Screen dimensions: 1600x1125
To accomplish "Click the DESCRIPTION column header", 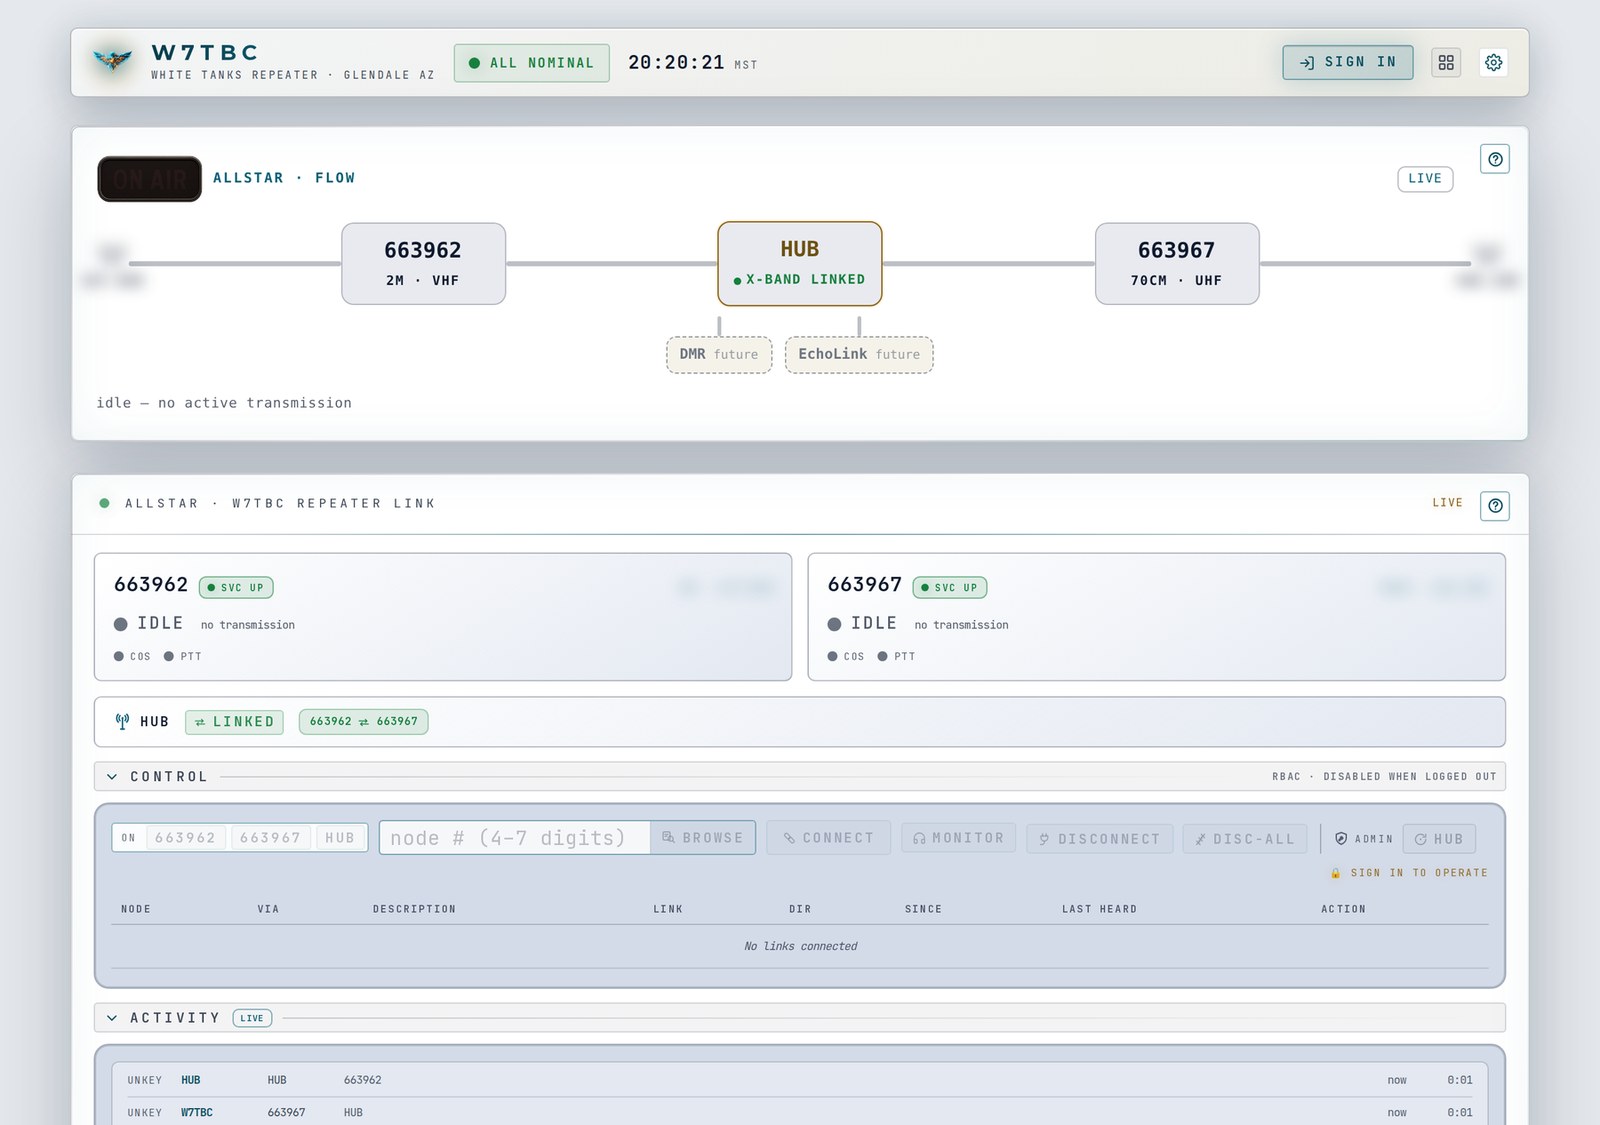I will 414,909.
